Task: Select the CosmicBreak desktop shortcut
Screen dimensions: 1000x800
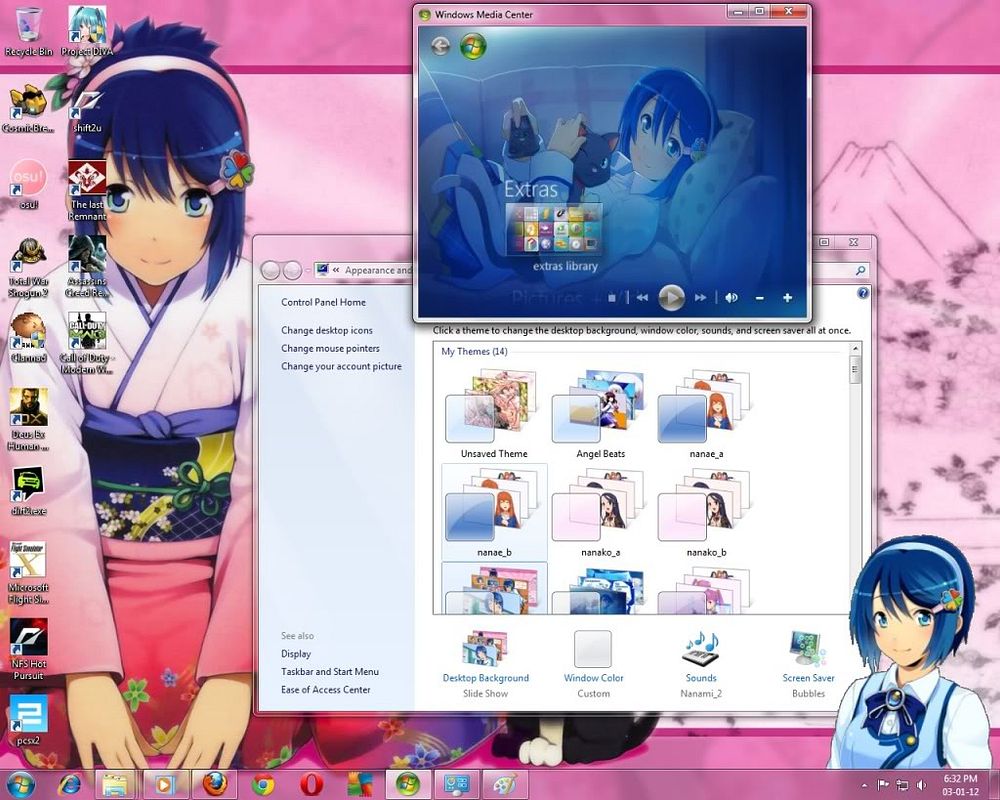Action: pos(28,108)
